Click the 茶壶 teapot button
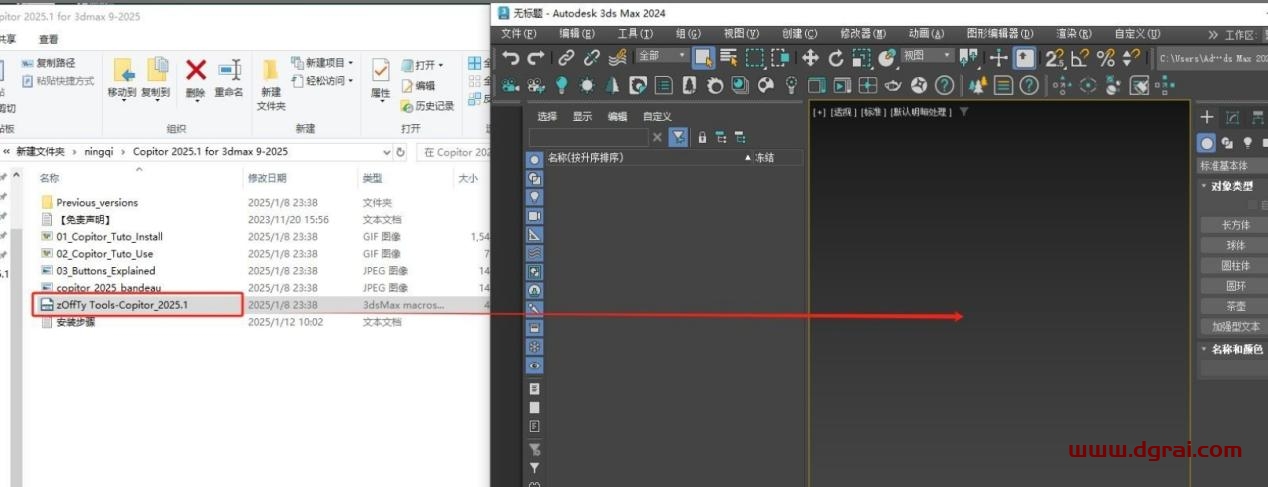 coord(1235,306)
